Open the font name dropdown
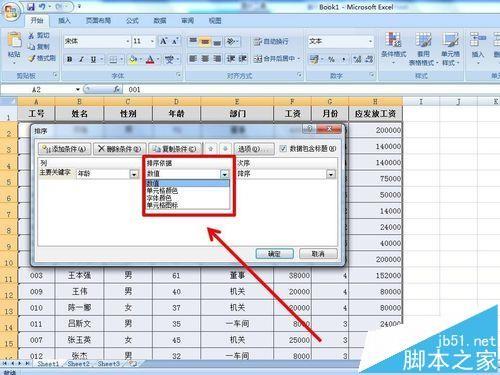 coord(128,41)
